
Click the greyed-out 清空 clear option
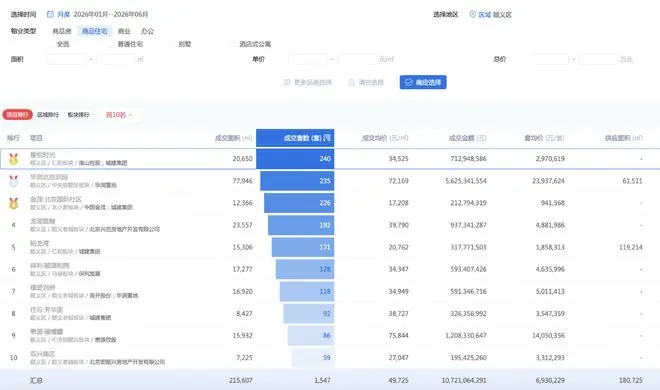(x=366, y=82)
